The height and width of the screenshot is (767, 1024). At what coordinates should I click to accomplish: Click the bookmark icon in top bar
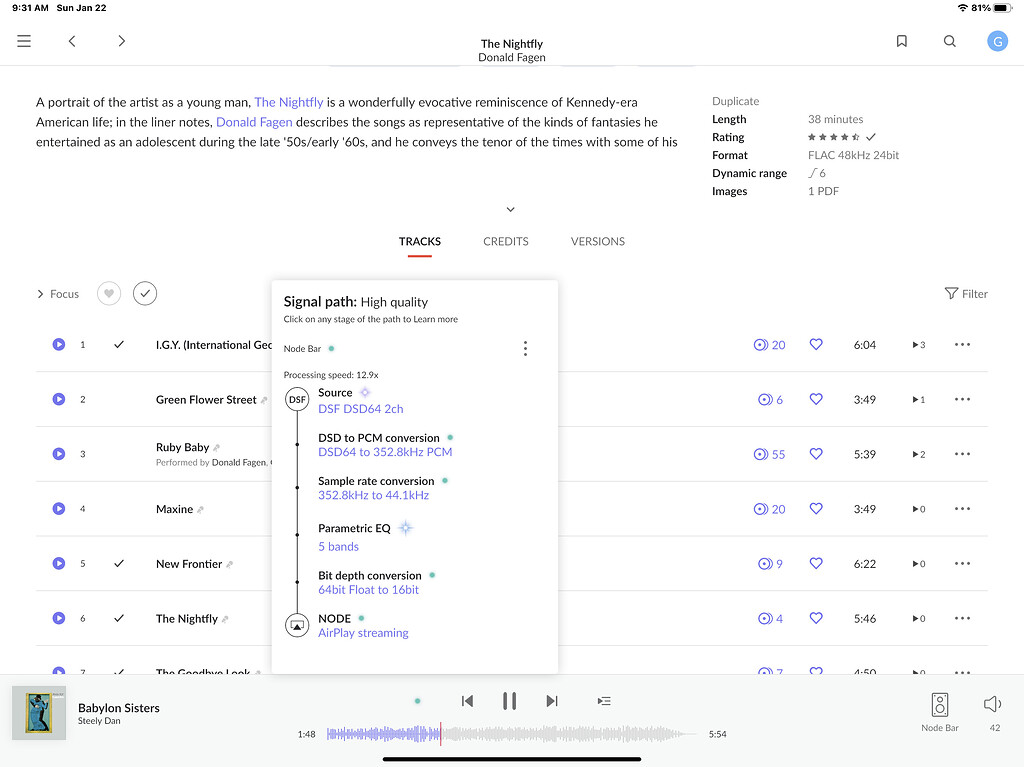[x=902, y=41]
